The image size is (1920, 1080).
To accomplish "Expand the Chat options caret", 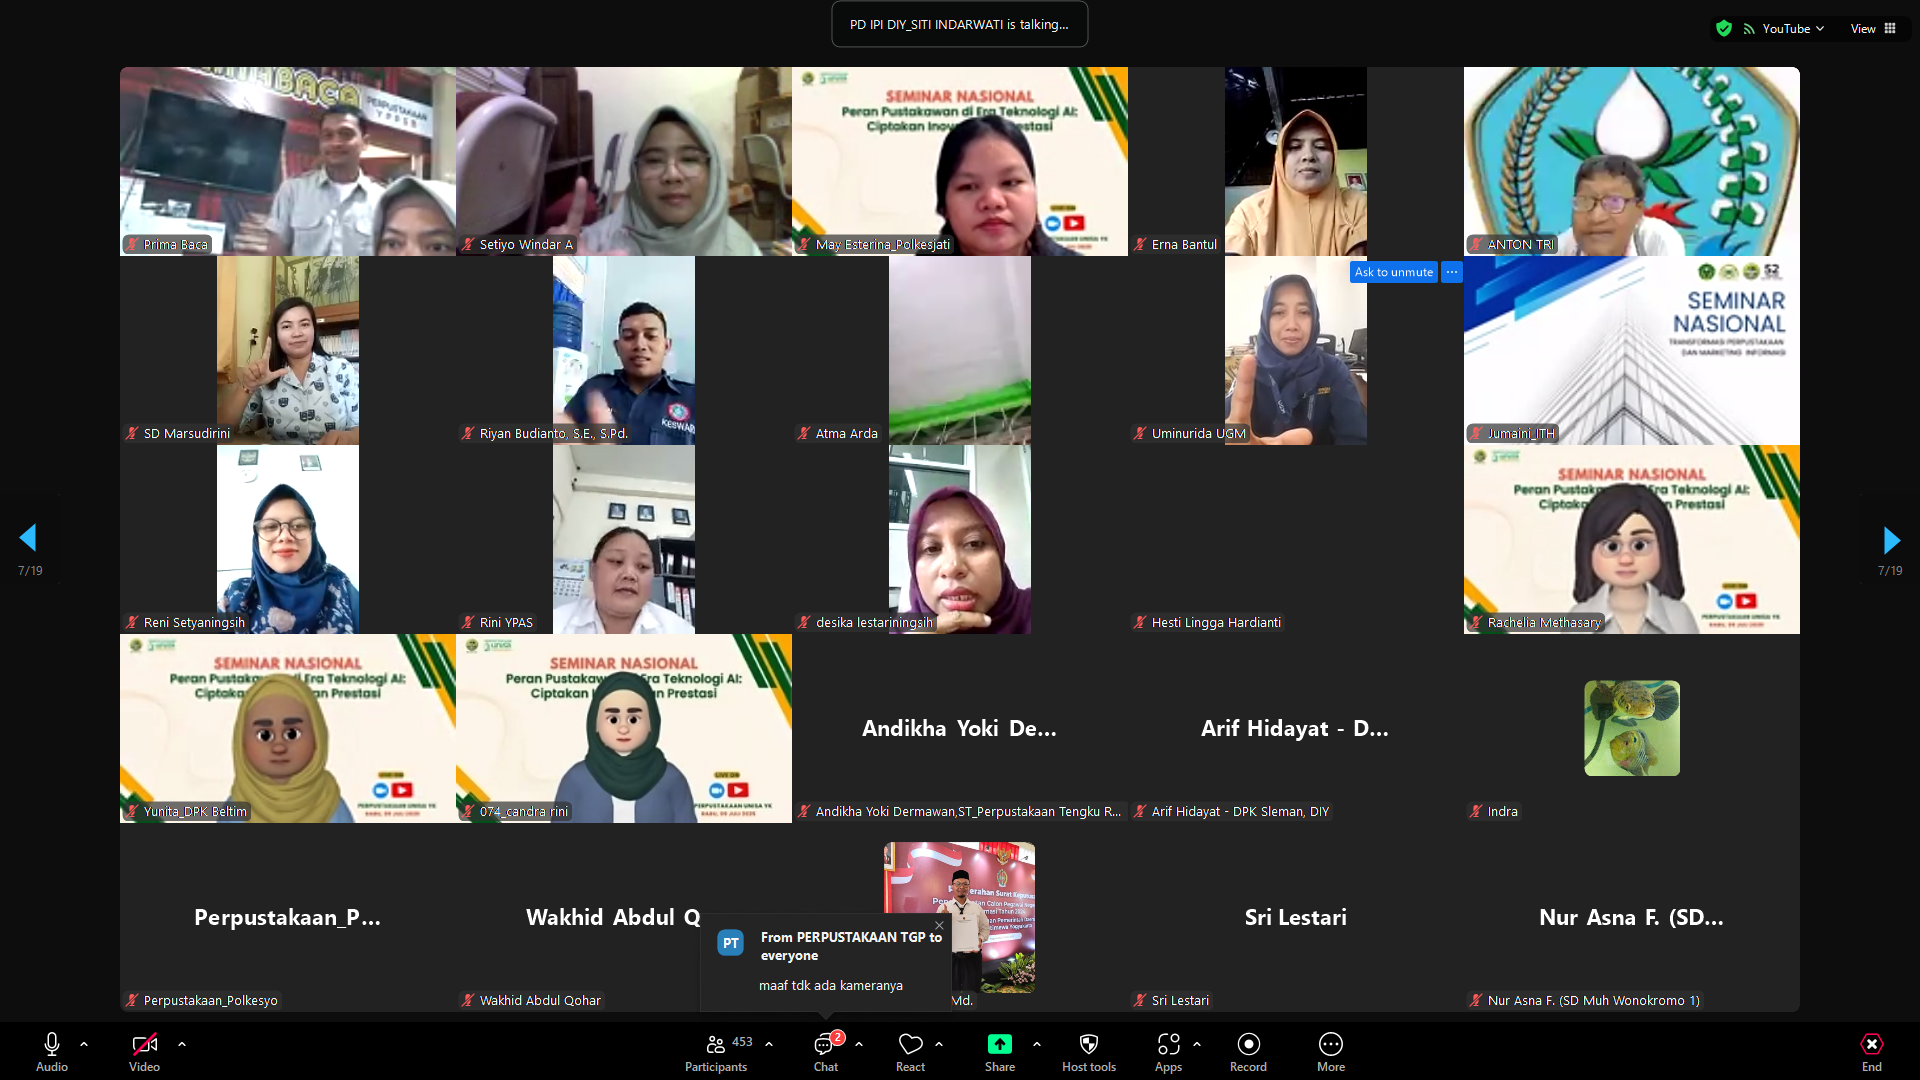I will 859,1044.
